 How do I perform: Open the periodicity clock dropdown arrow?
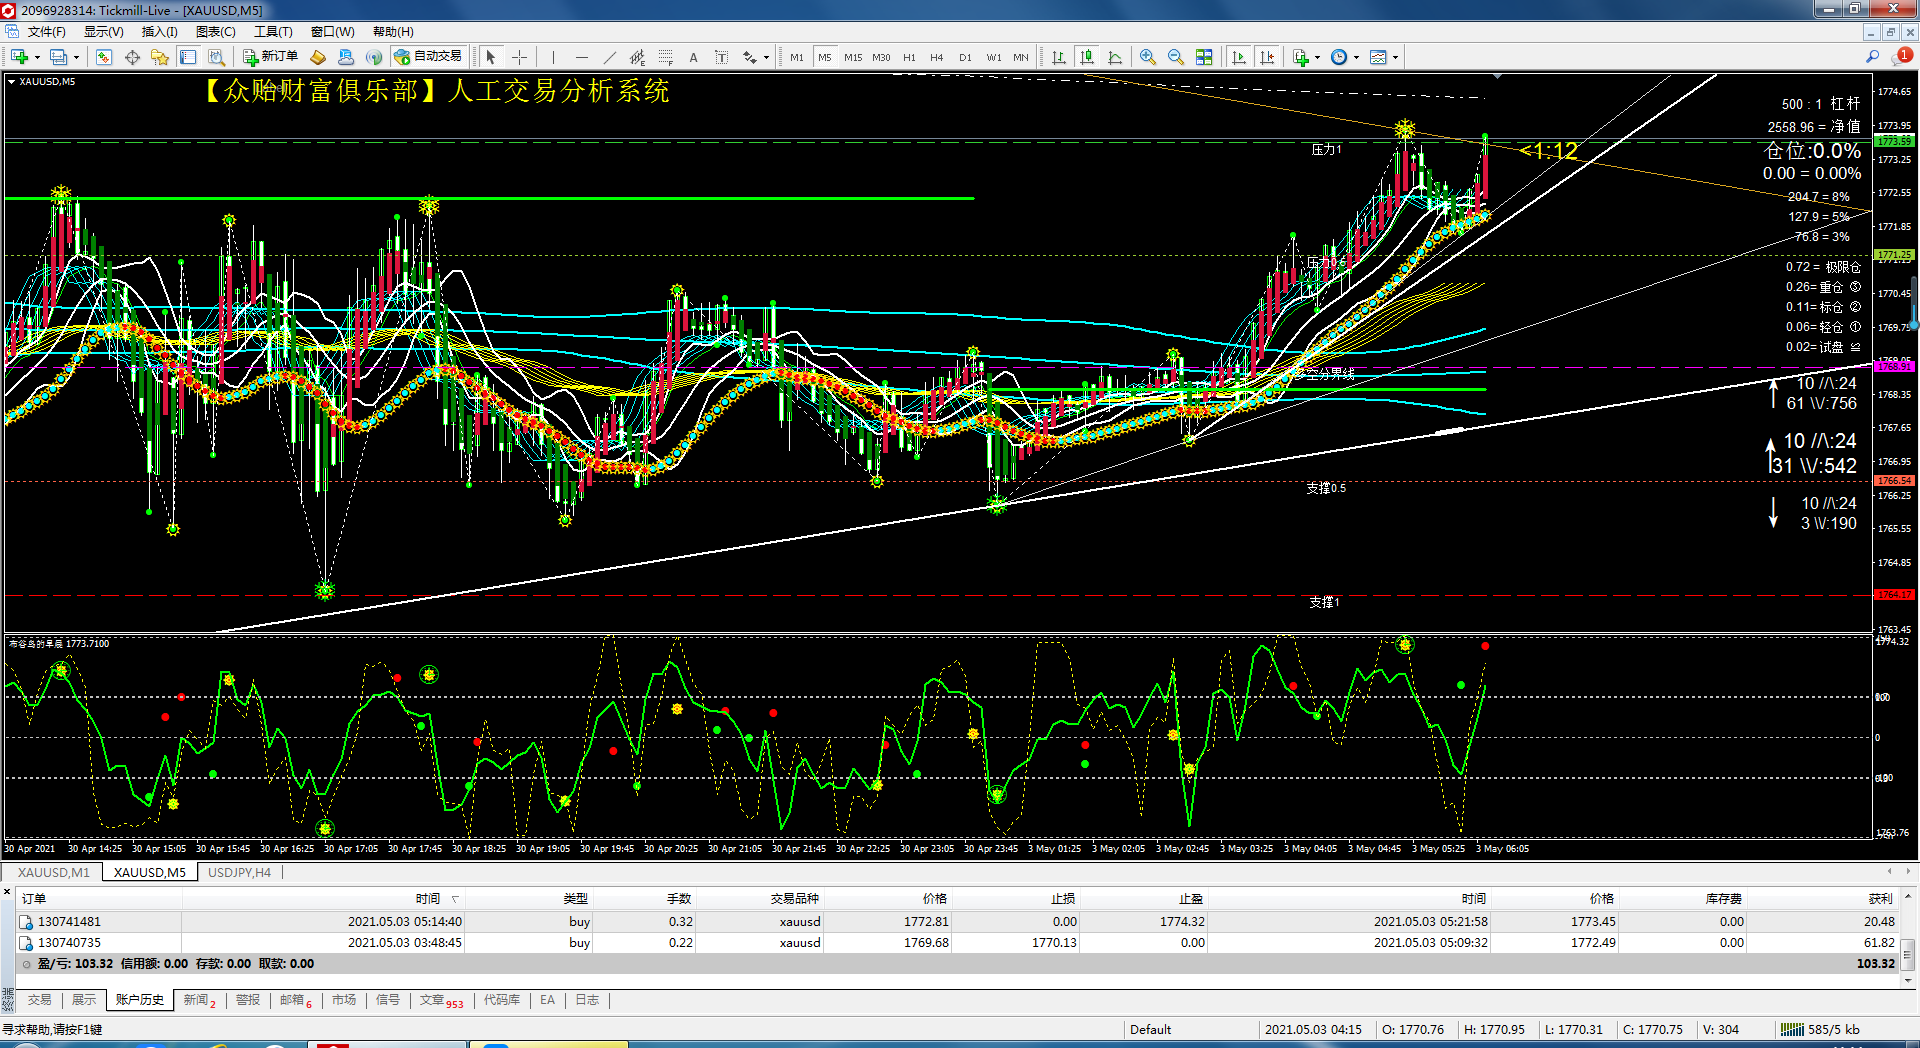pyautogui.click(x=1356, y=57)
